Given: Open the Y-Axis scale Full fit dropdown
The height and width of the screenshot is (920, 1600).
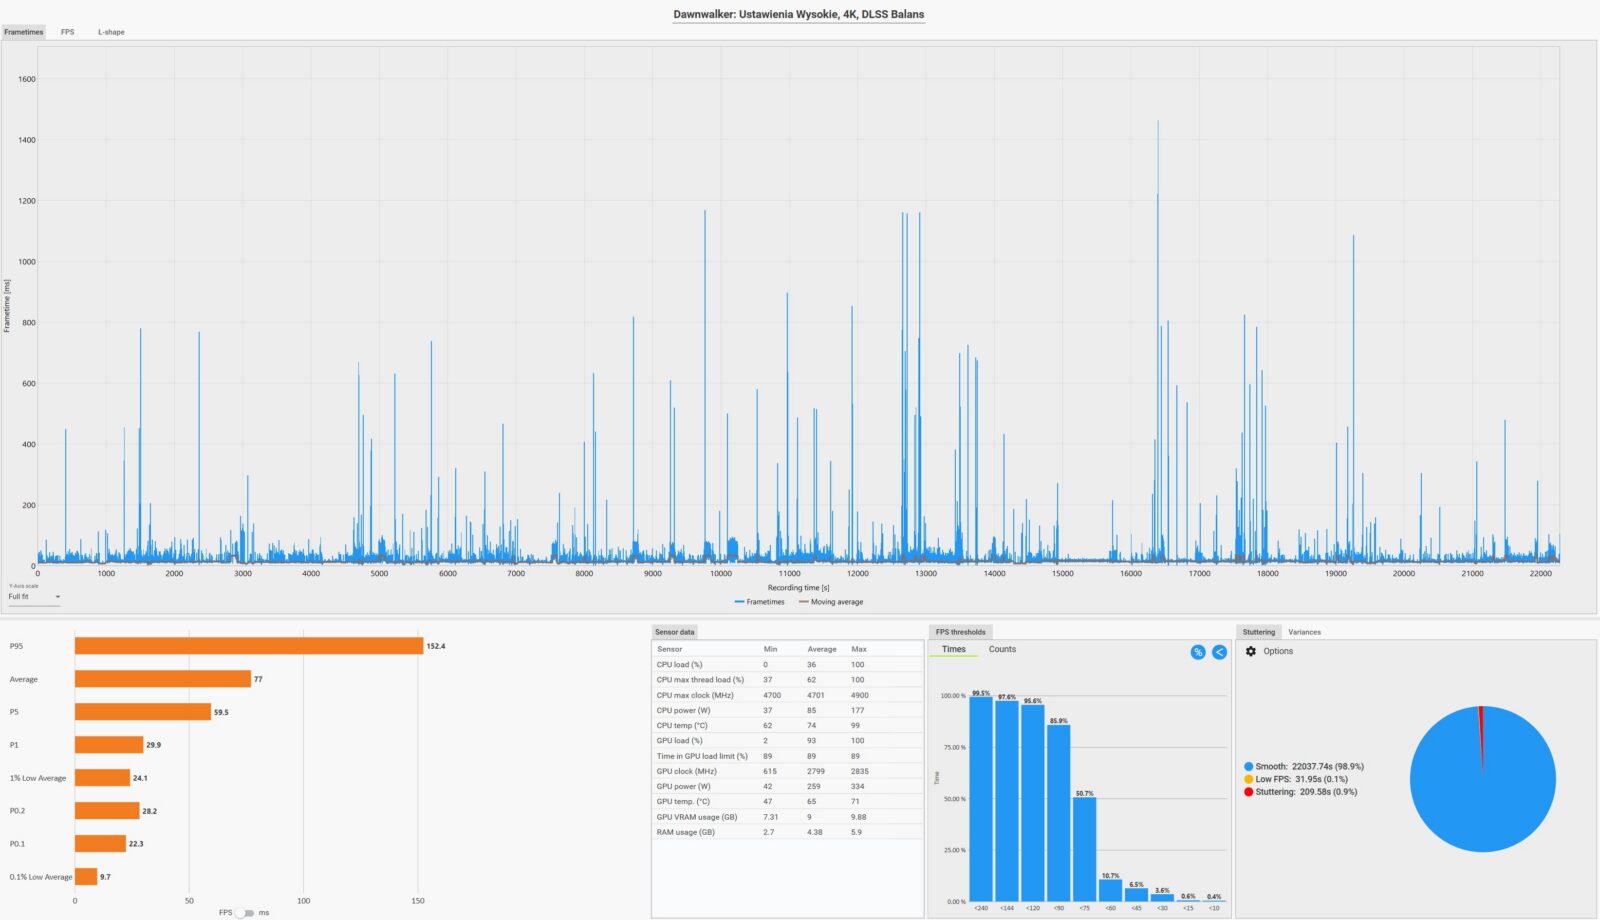Looking at the screenshot, I should pyautogui.click(x=34, y=597).
